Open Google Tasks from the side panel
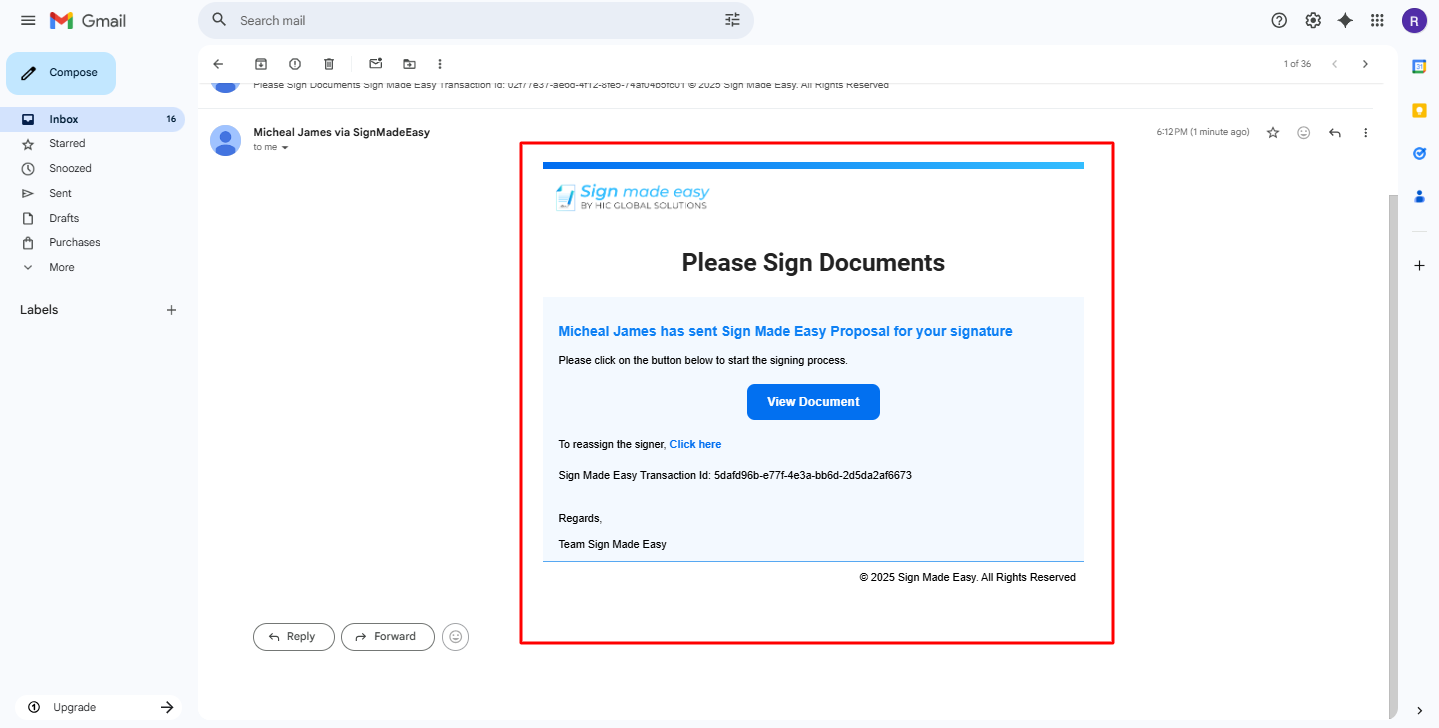The image size is (1439, 728). tap(1418, 153)
